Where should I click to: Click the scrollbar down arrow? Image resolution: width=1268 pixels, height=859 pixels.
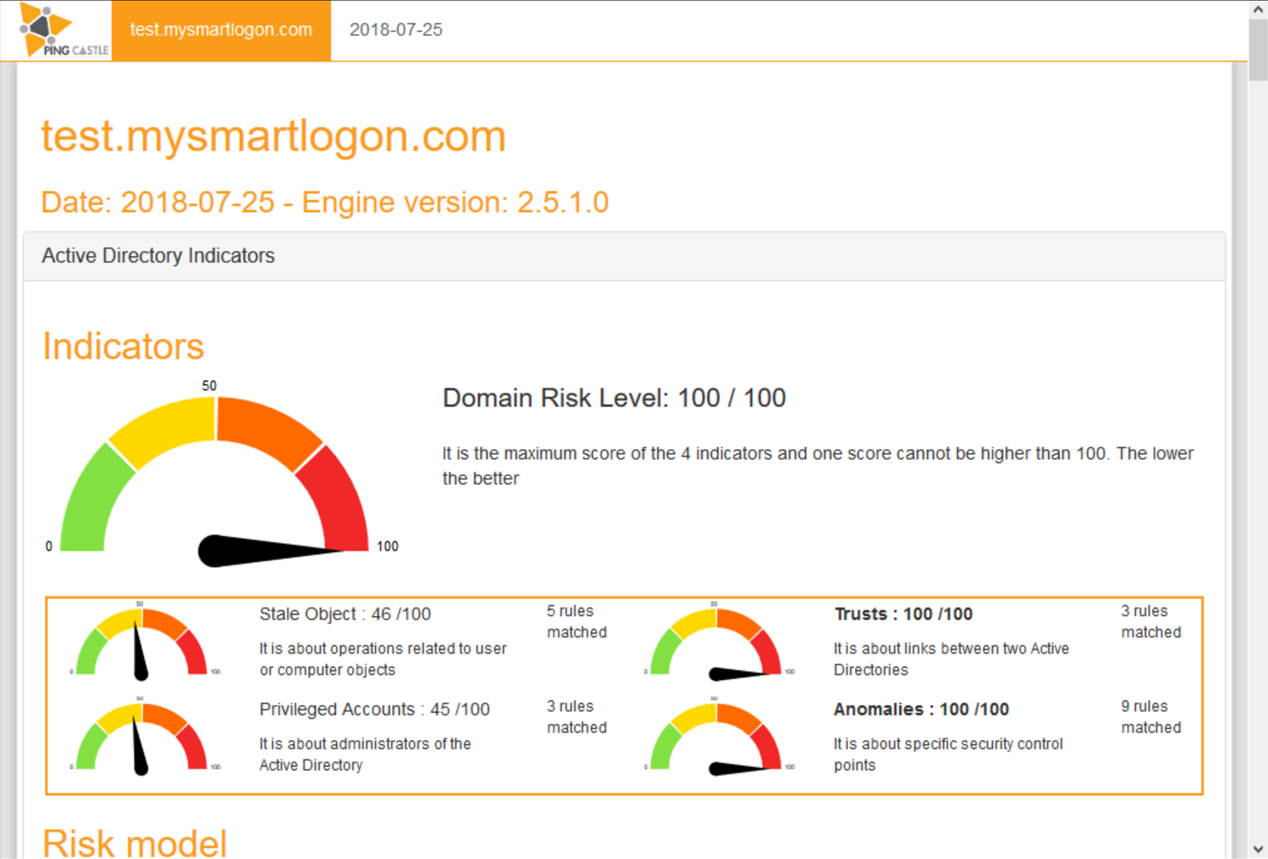point(1258,849)
